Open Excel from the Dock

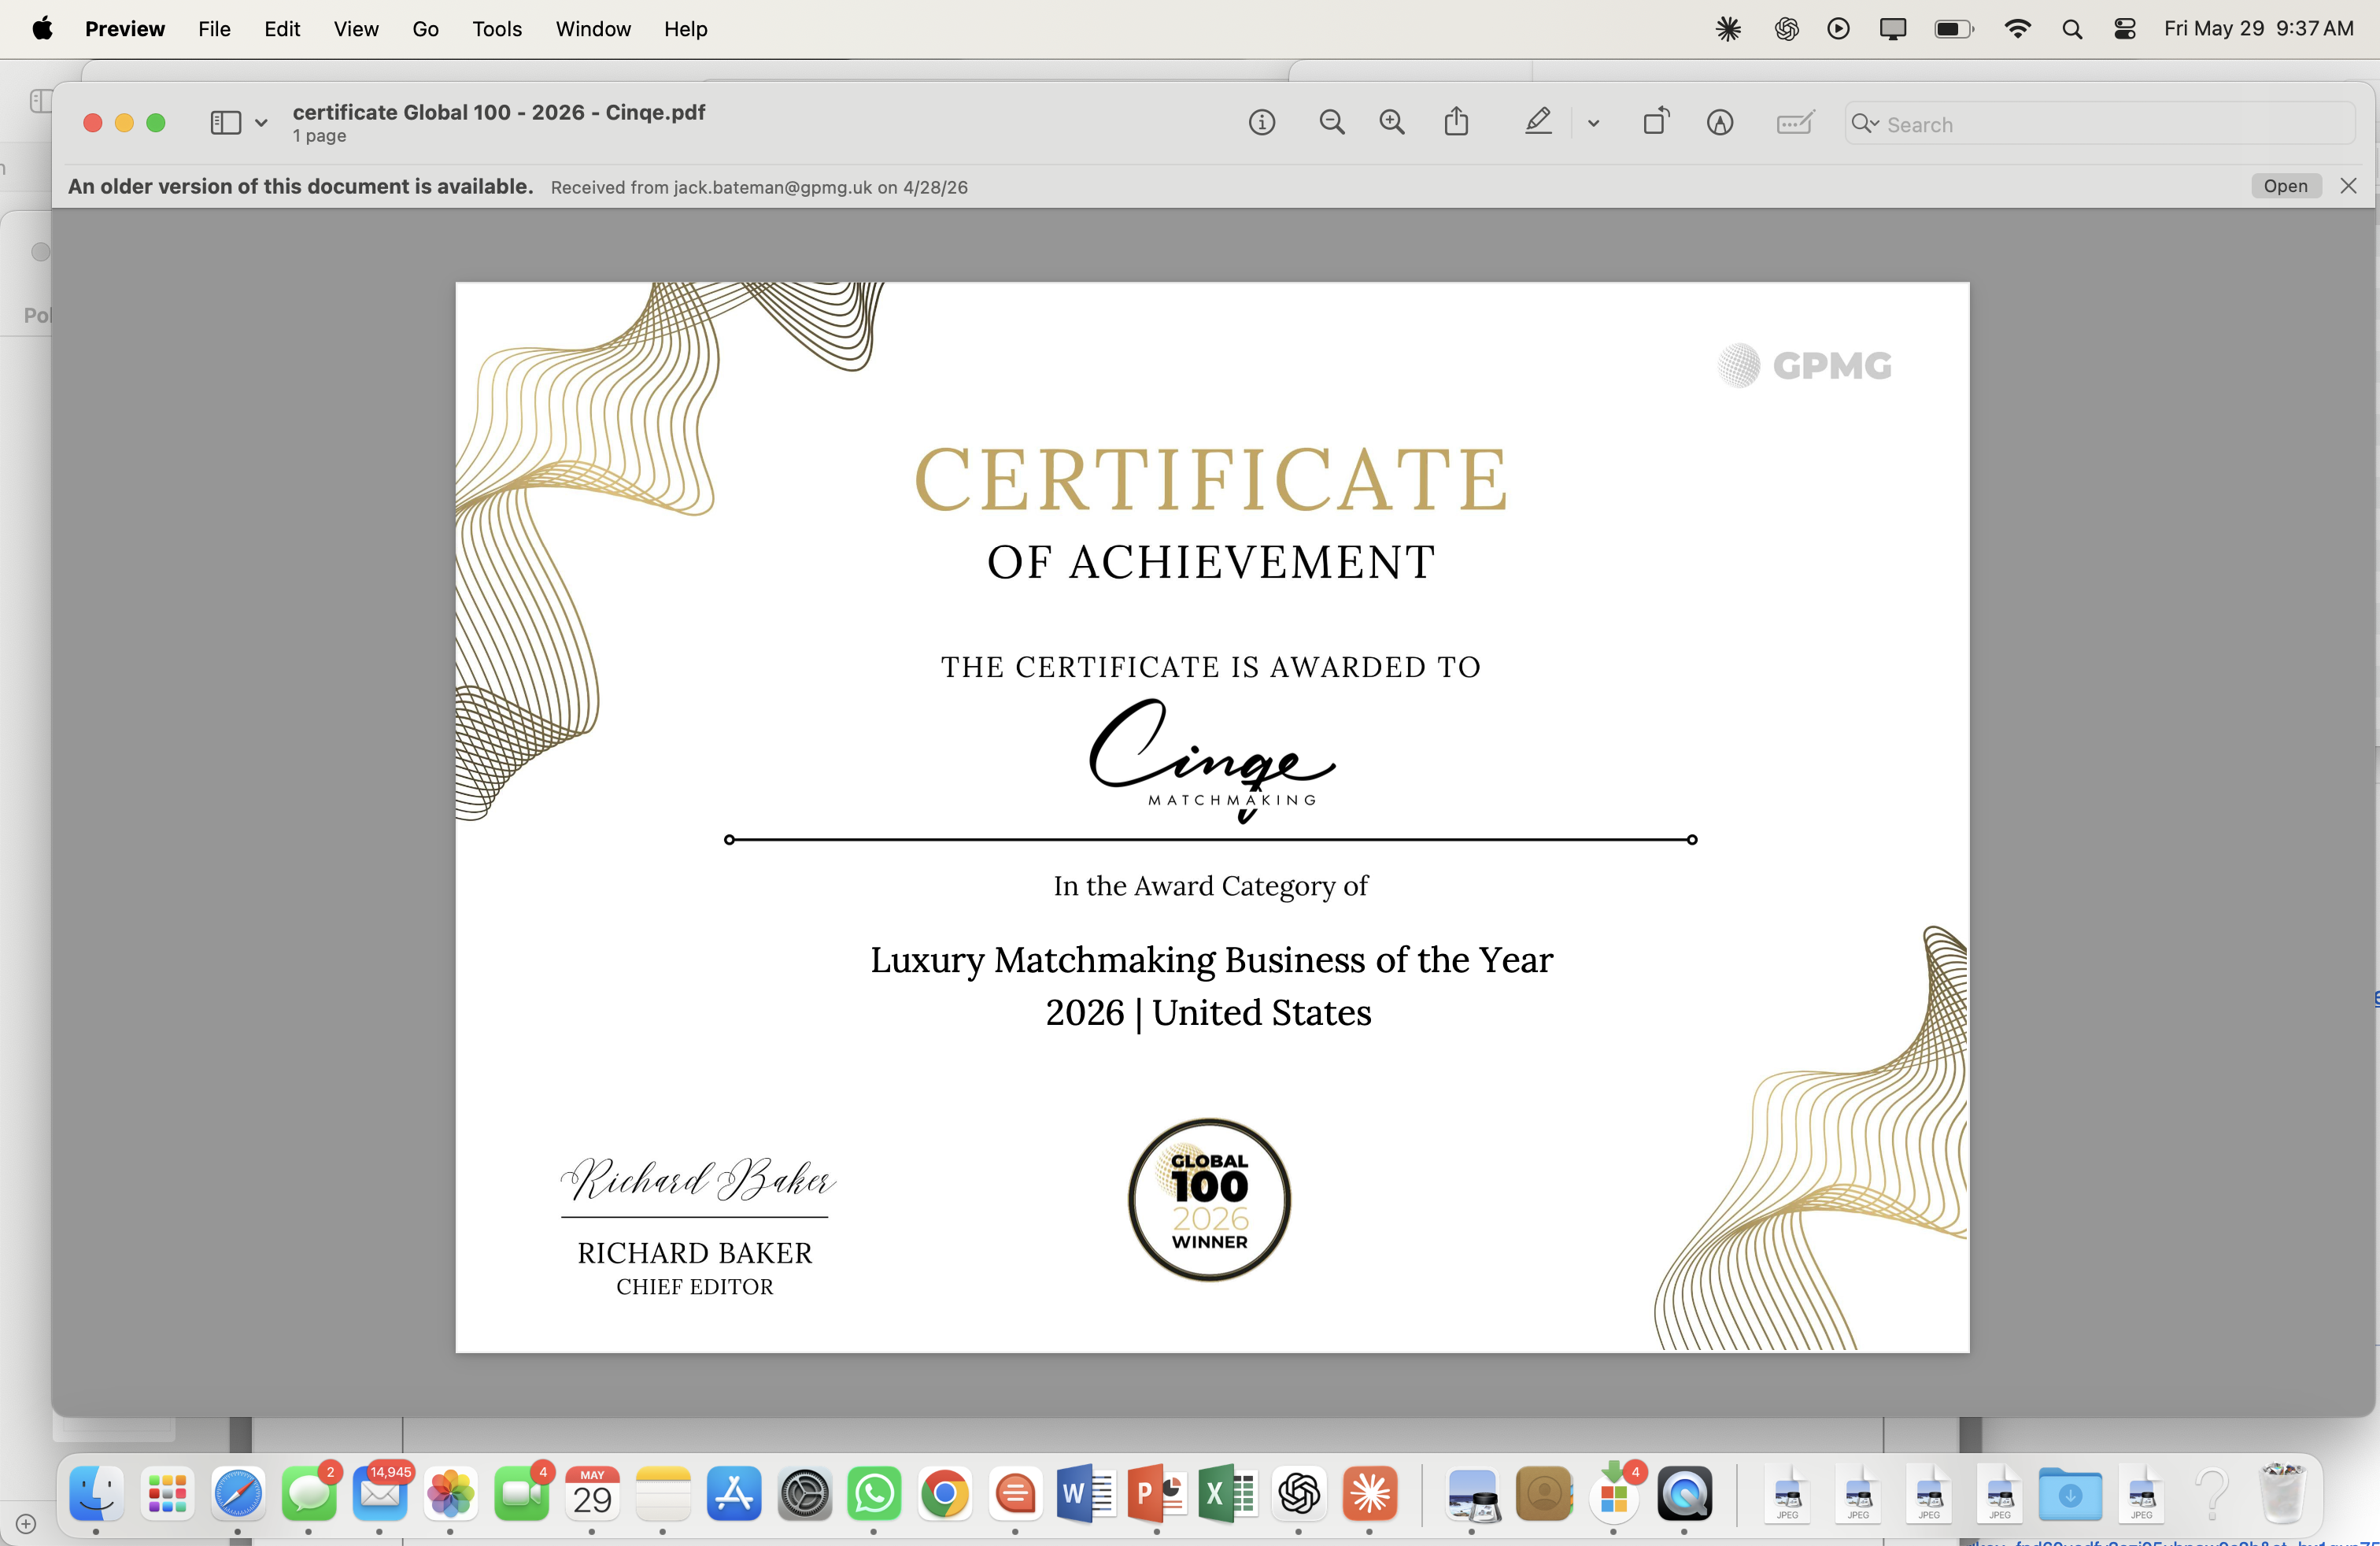tap(1227, 1494)
